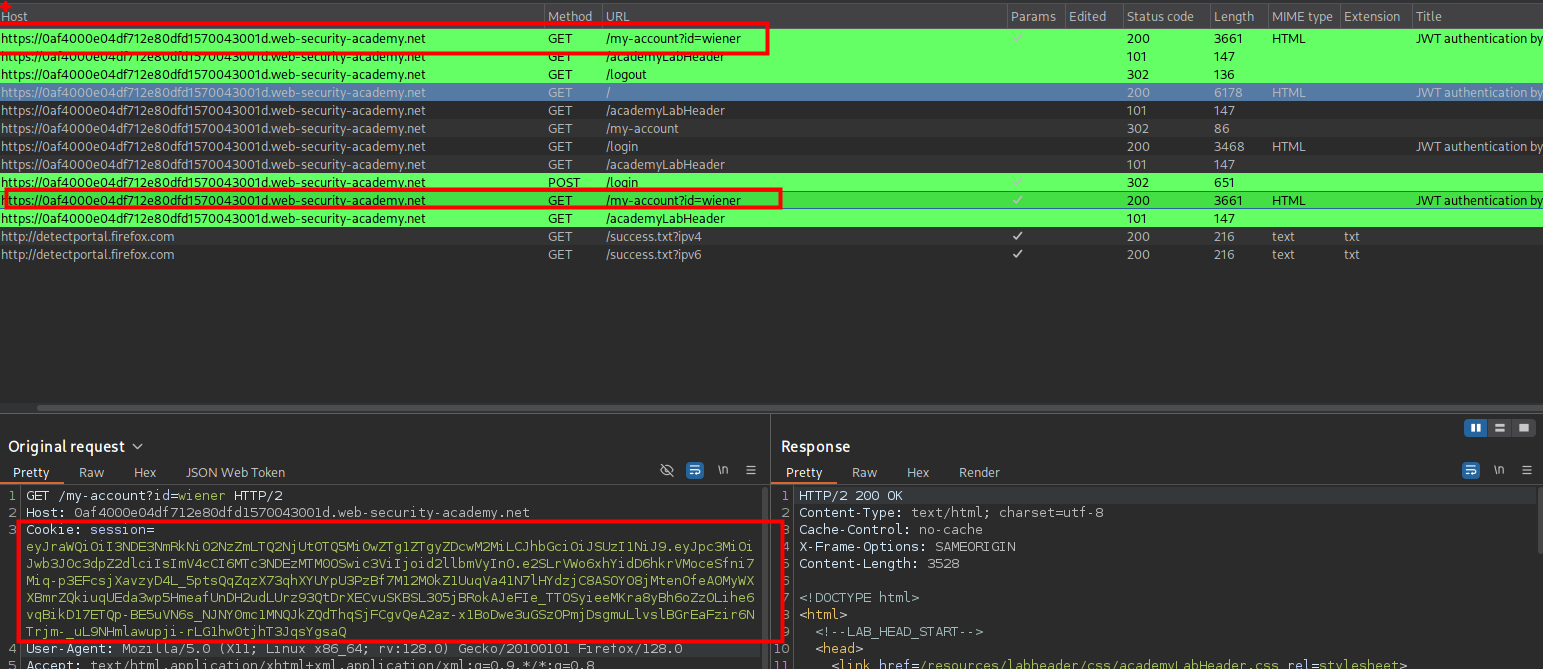Open the Response editor options menu

tap(1526, 470)
